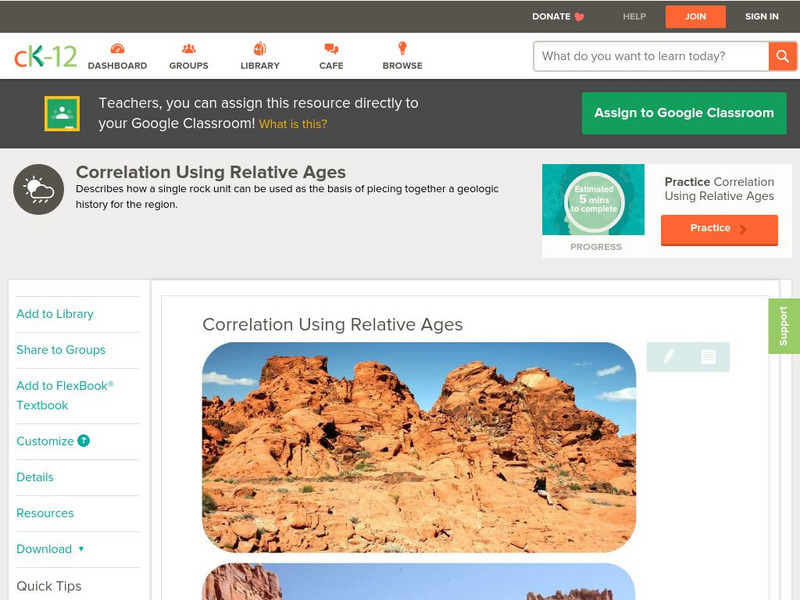Image resolution: width=800 pixels, height=600 pixels.
Task: Click the search input field
Action: coord(651,56)
